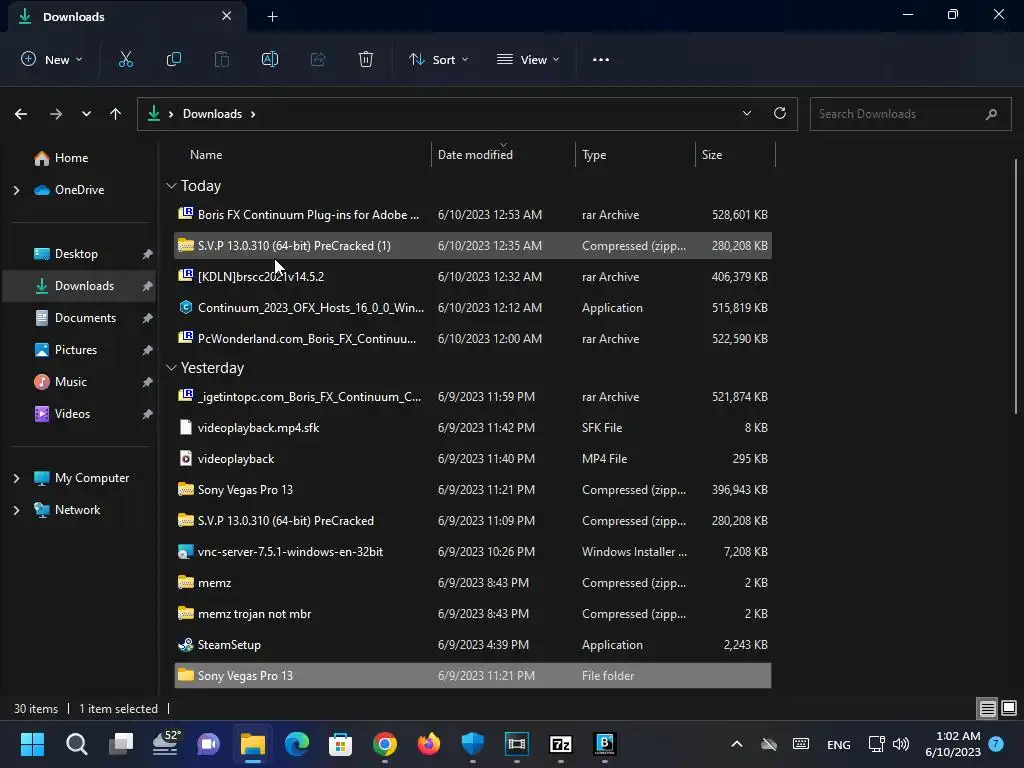Open Music in navigation pane
Screen dimensions: 1024x768
71,382
